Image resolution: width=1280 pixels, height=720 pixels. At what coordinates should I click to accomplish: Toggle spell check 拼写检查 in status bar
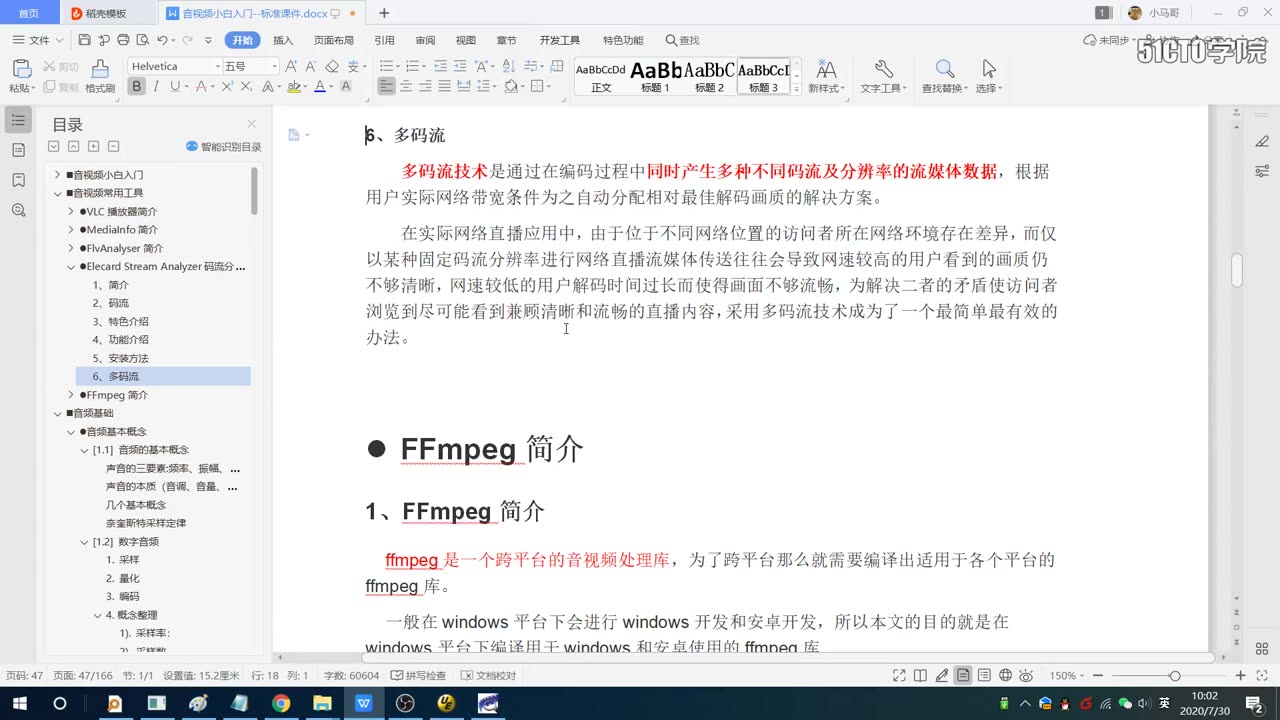[x=418, y=676]
